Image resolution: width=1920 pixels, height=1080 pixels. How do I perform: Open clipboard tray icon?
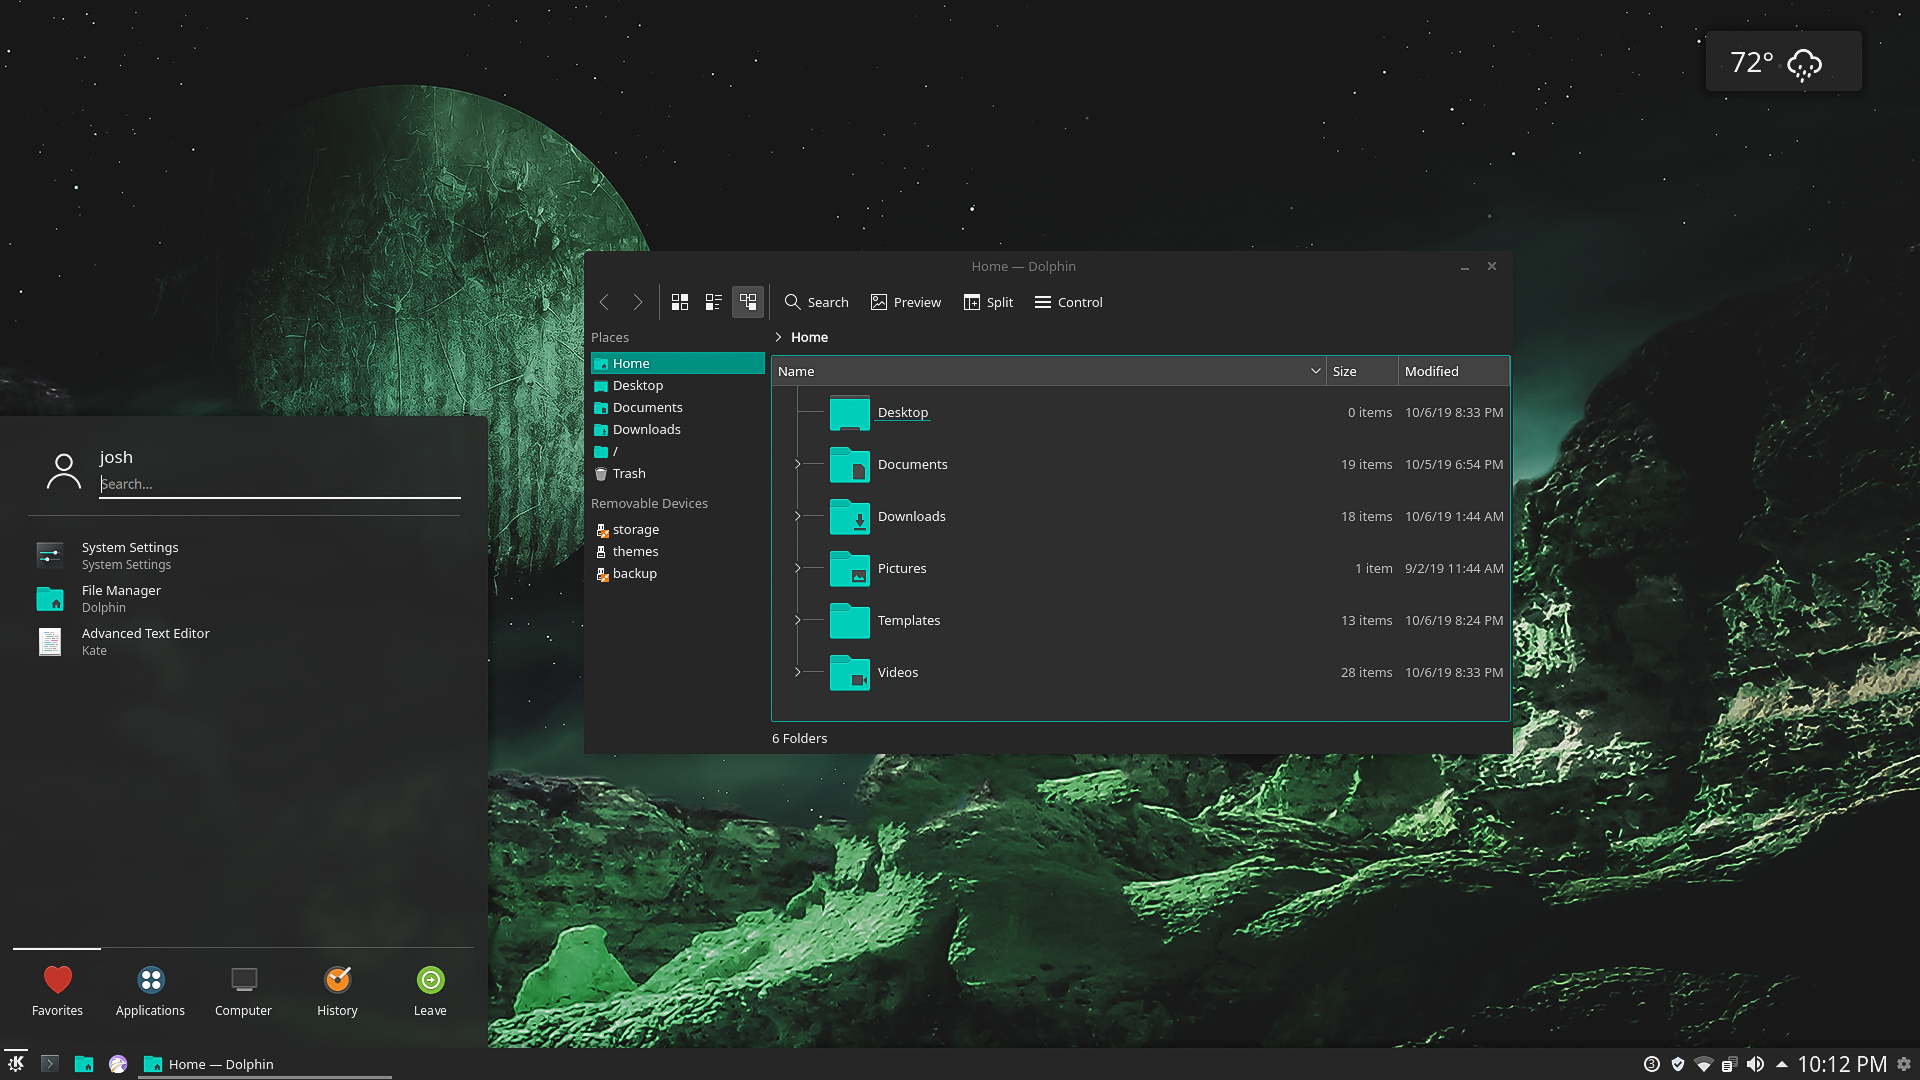coord(1729,1064)
